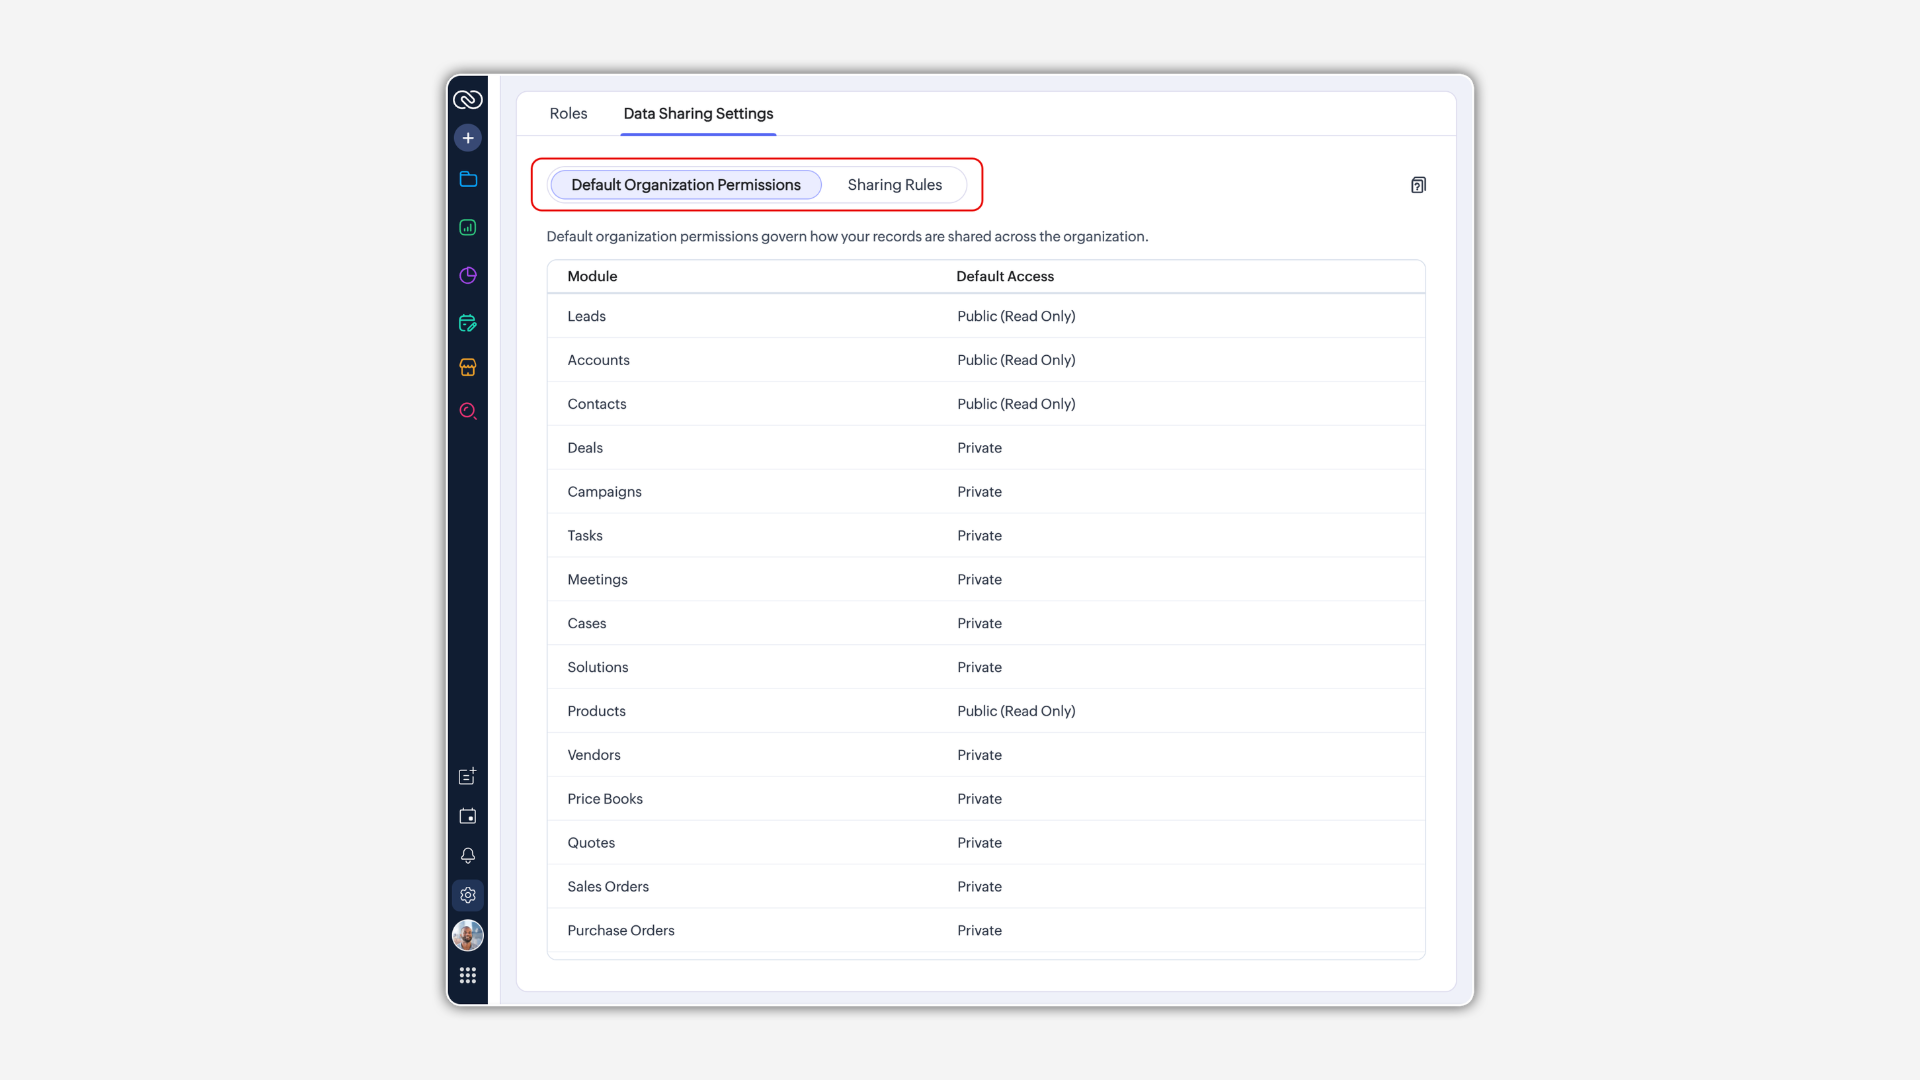
Task: Click the help document icon at top right
Action: 1418,185
